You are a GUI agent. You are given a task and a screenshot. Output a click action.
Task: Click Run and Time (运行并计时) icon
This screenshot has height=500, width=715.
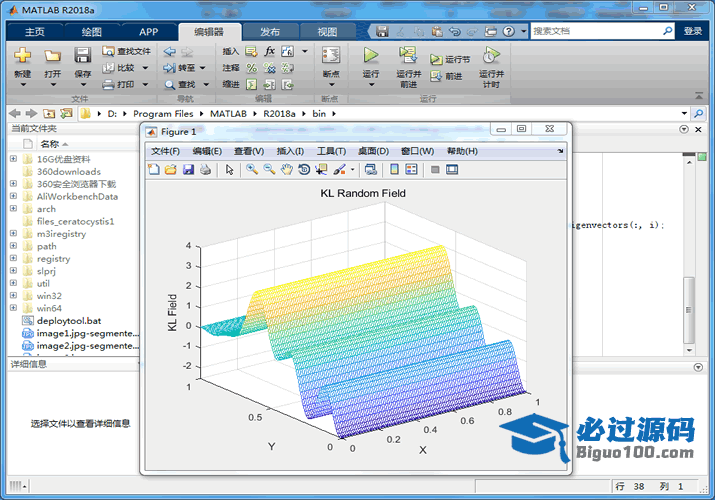click(491, 55)
